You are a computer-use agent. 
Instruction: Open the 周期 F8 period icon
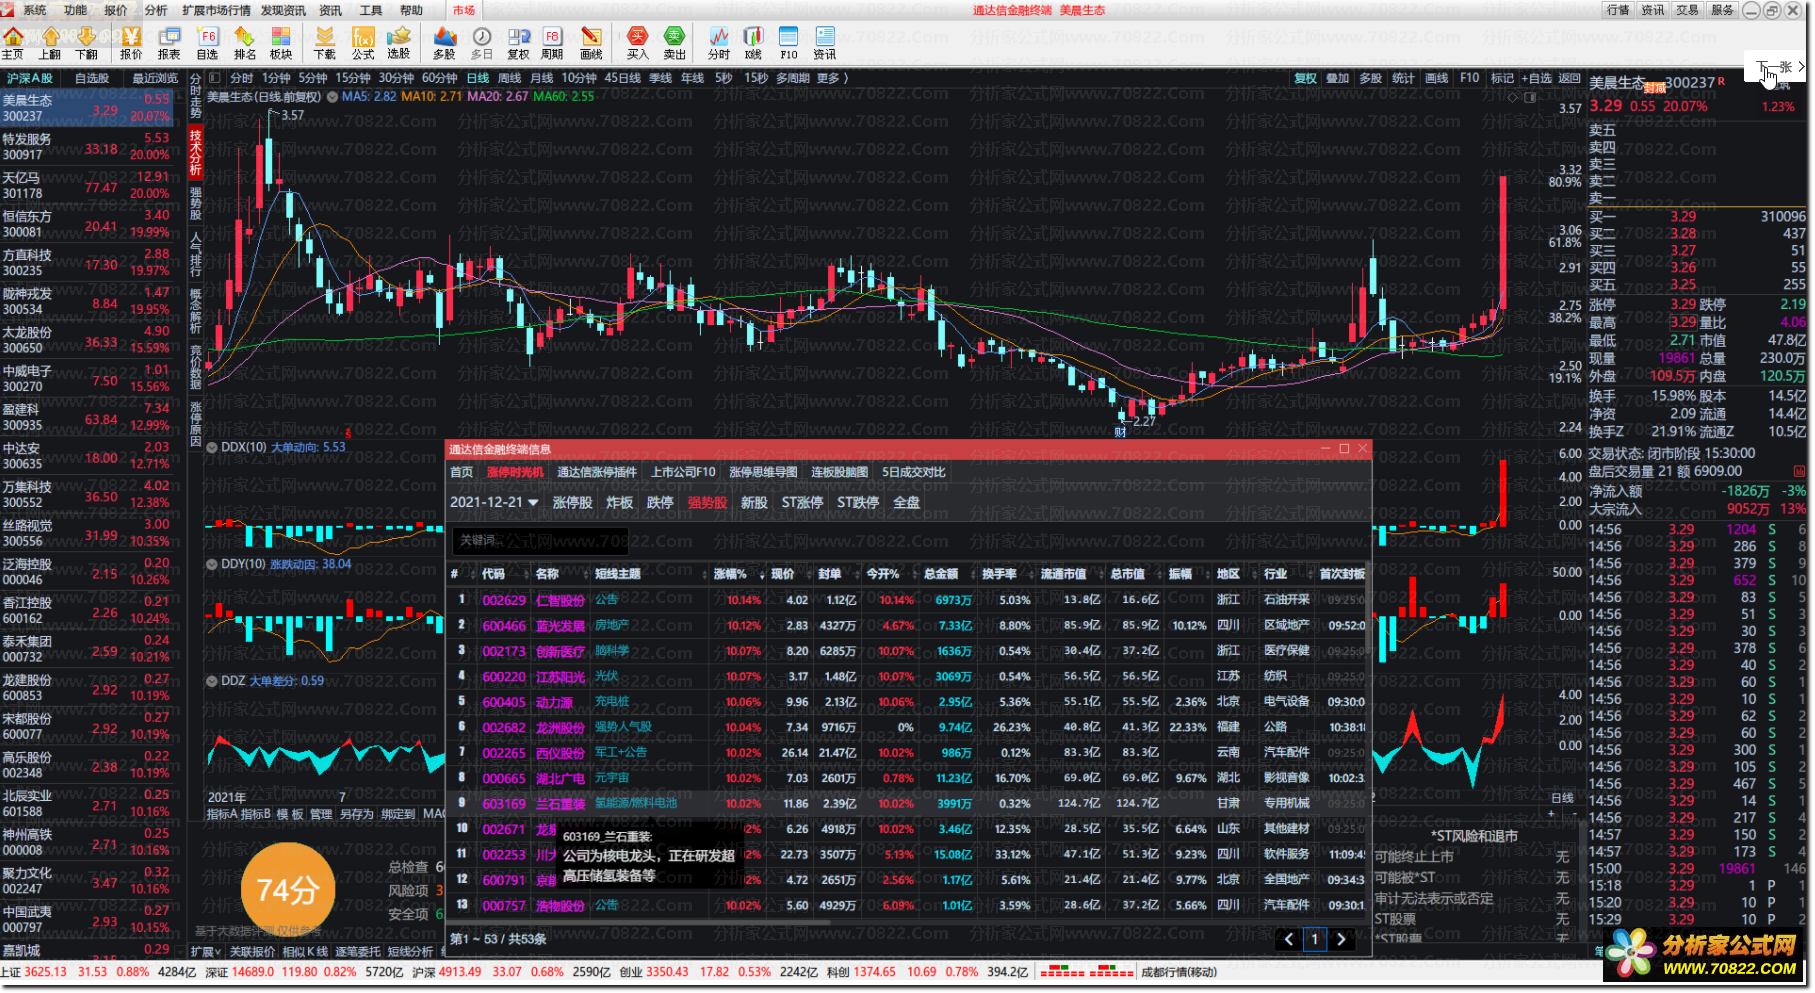click(x=553, y=43)
